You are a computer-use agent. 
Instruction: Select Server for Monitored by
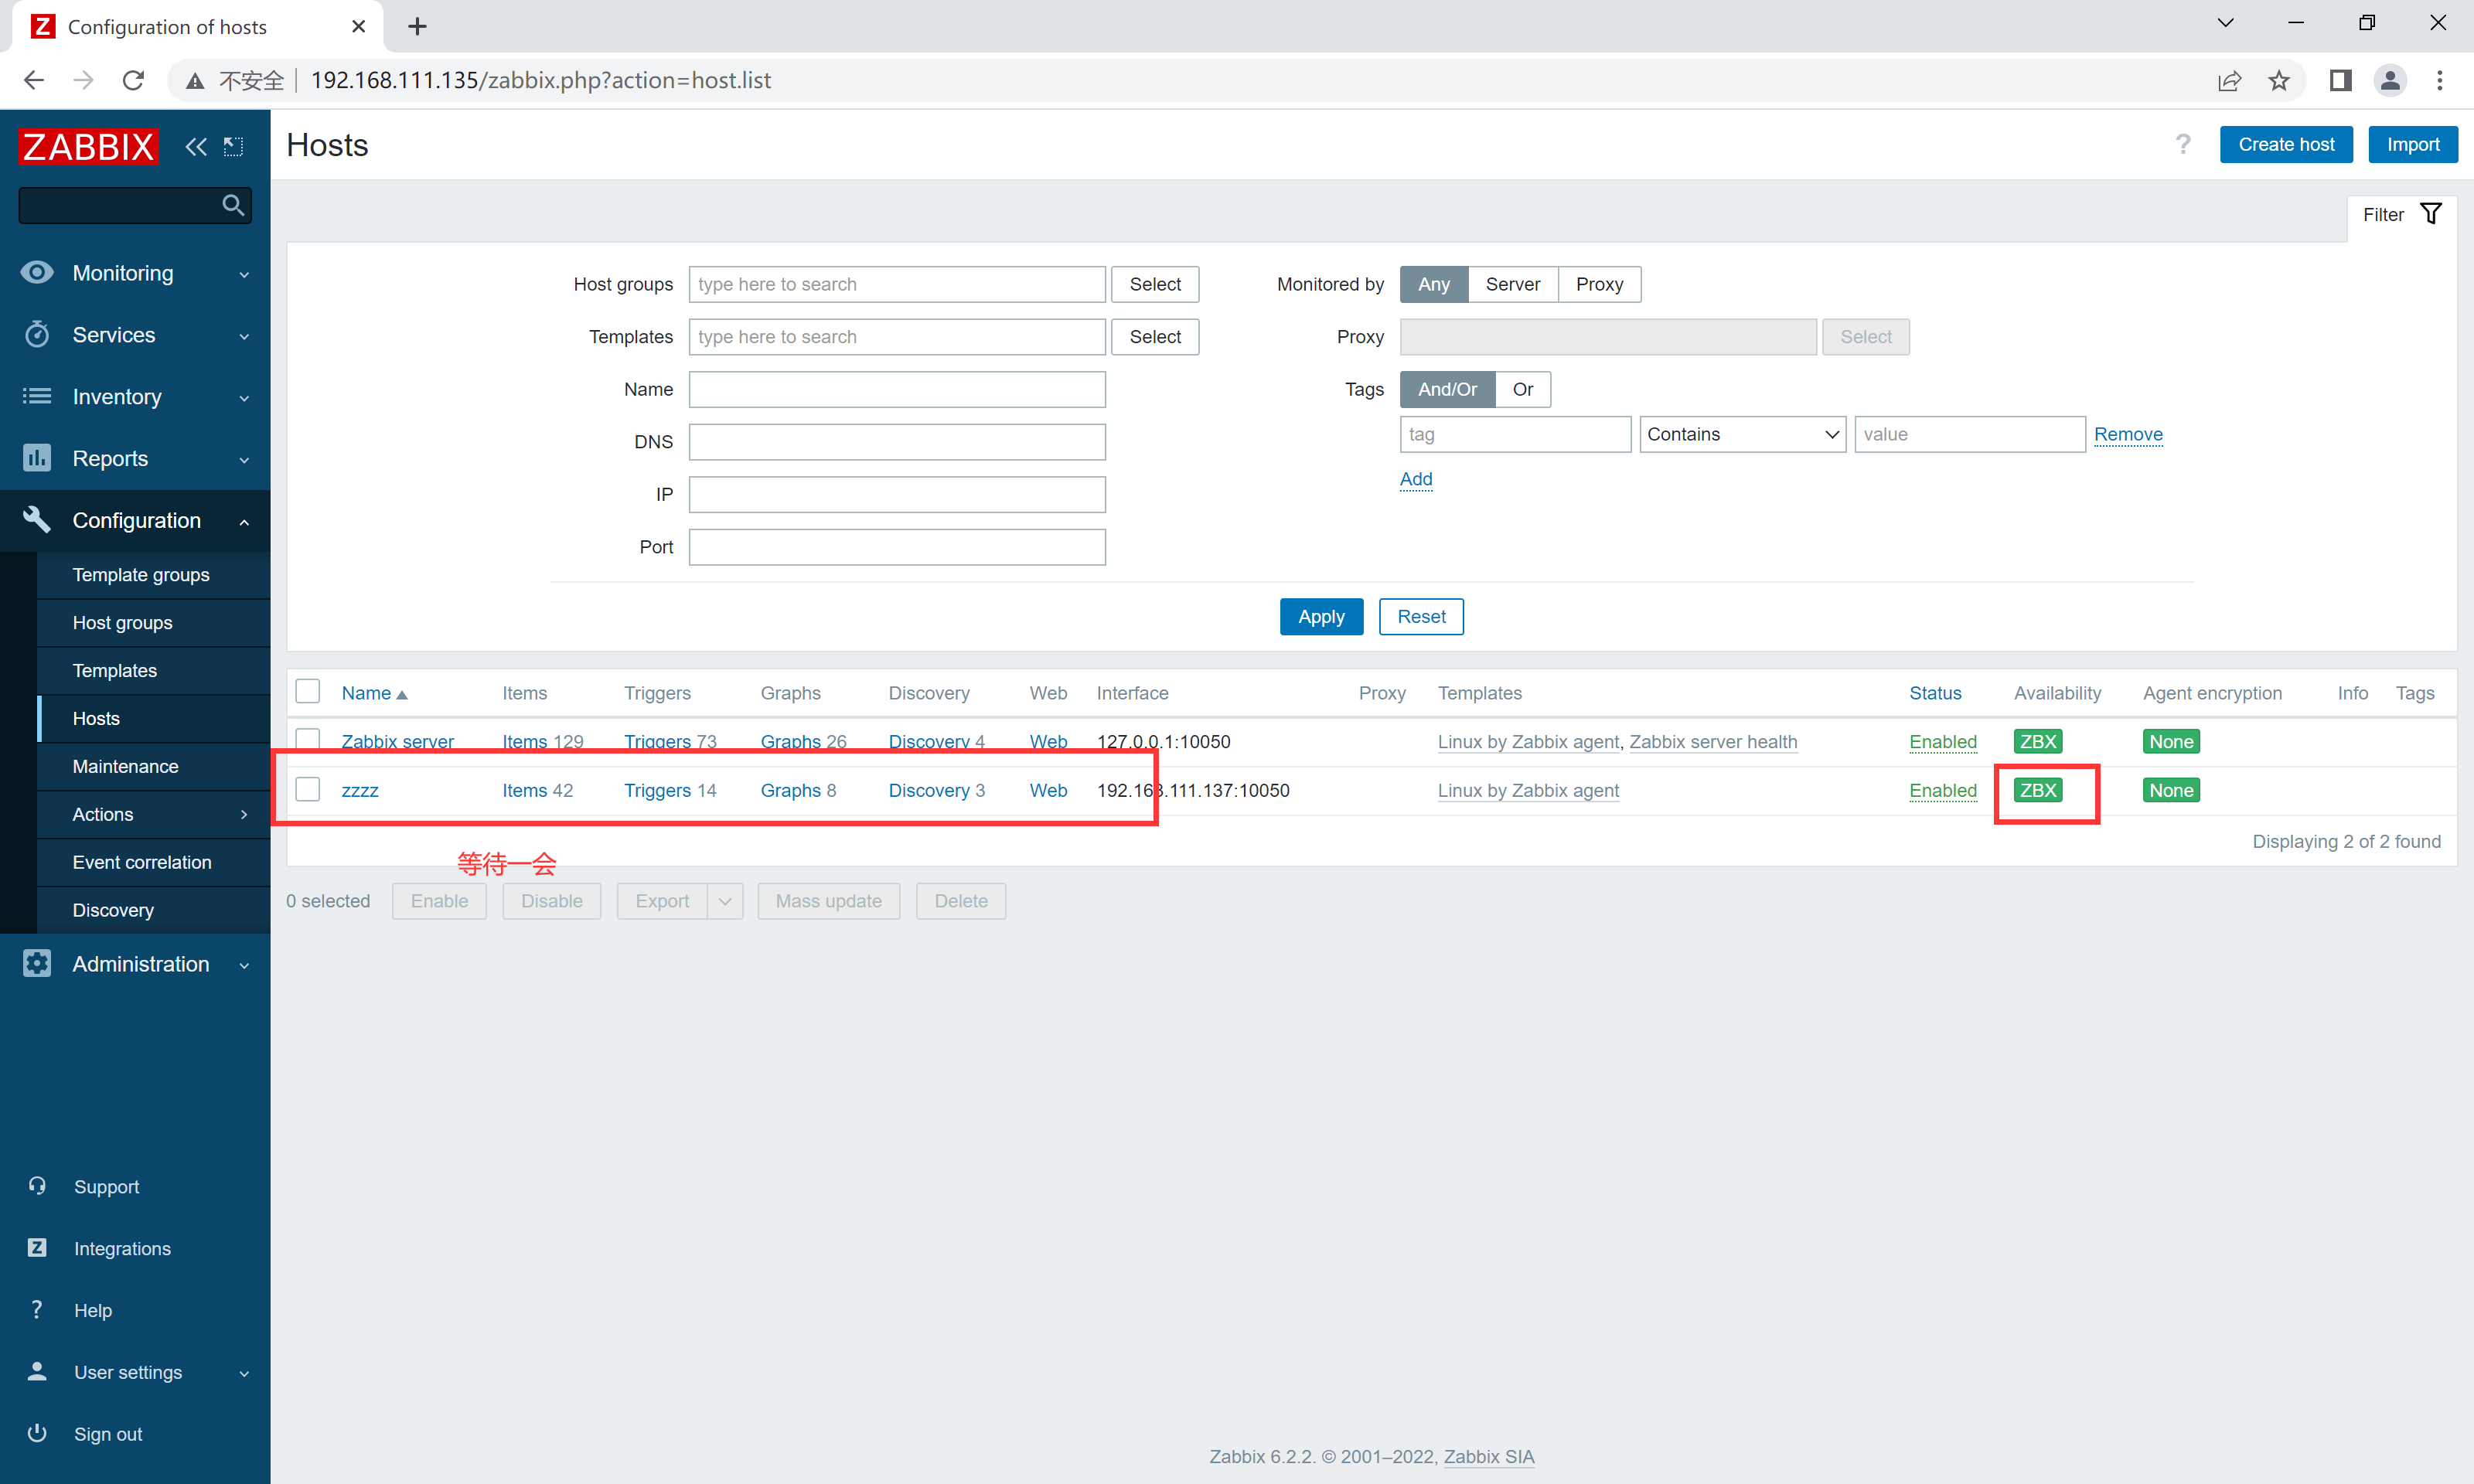(1512, 284)
